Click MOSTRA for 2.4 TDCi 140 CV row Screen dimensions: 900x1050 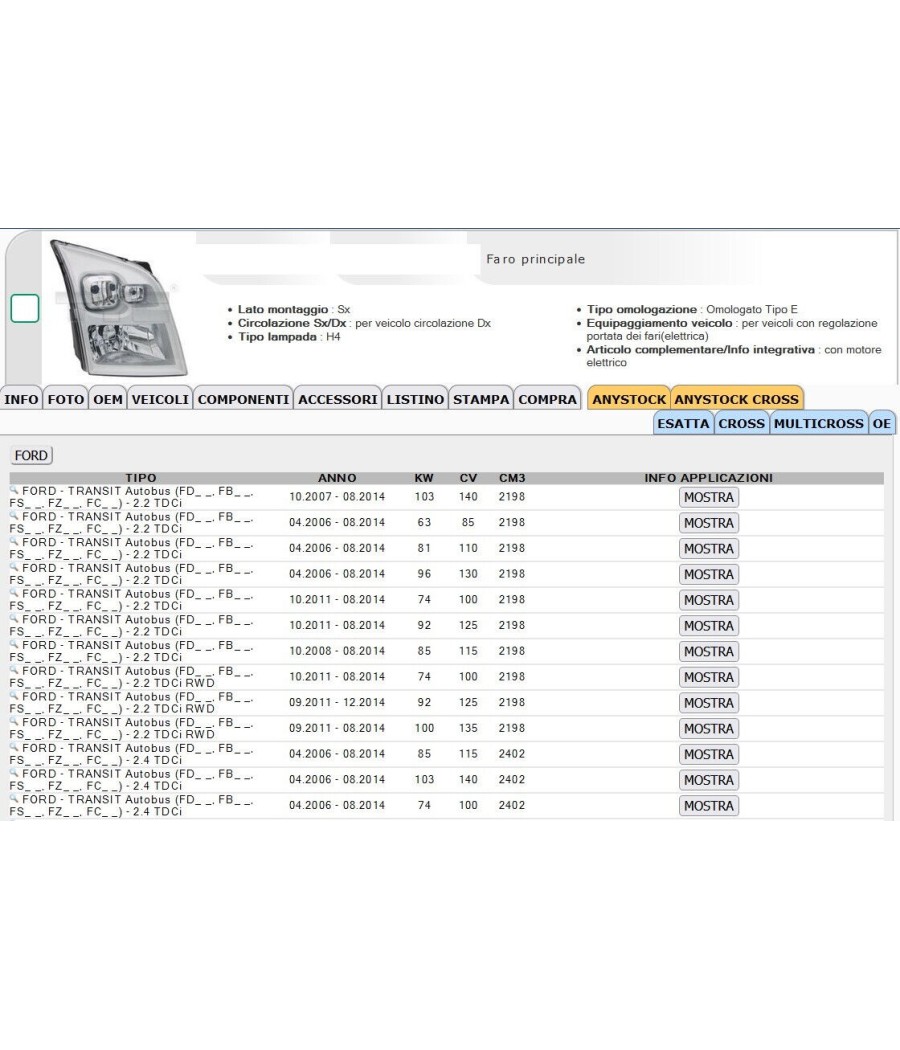click(x=708, y=780)
